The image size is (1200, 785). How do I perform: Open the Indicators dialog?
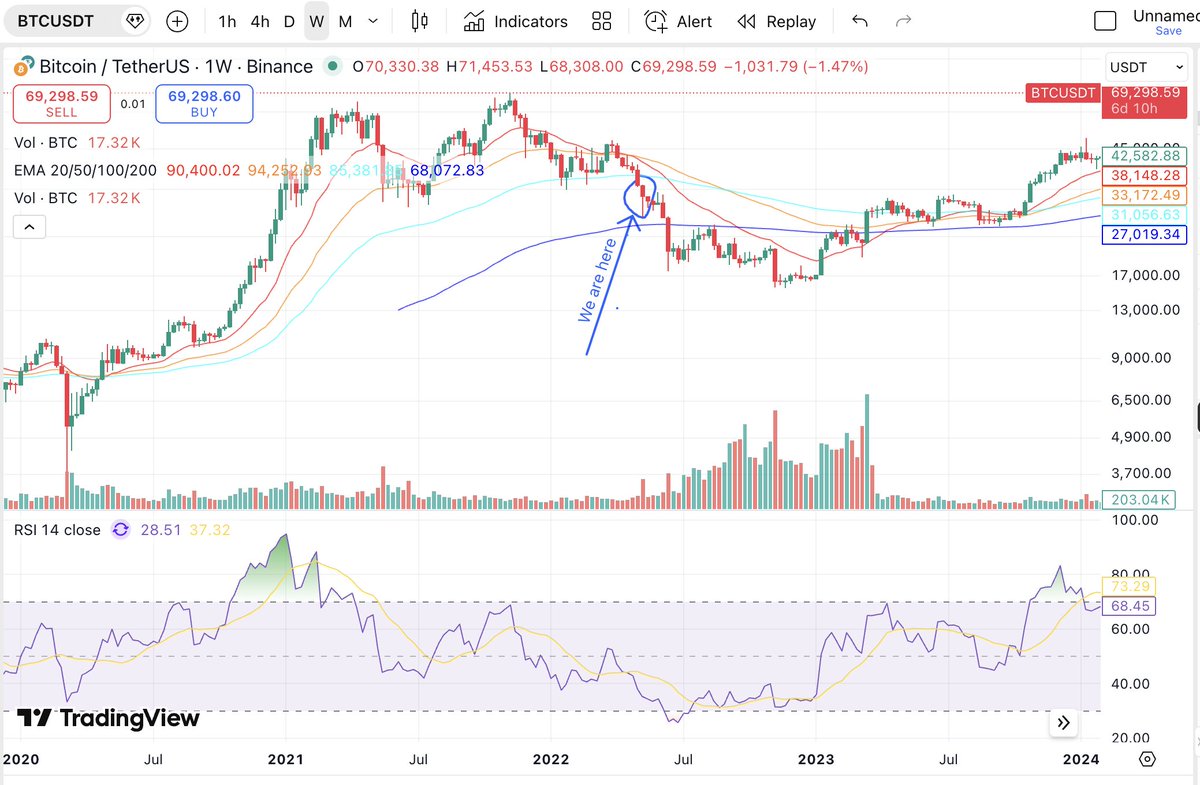tap(516, 21)
